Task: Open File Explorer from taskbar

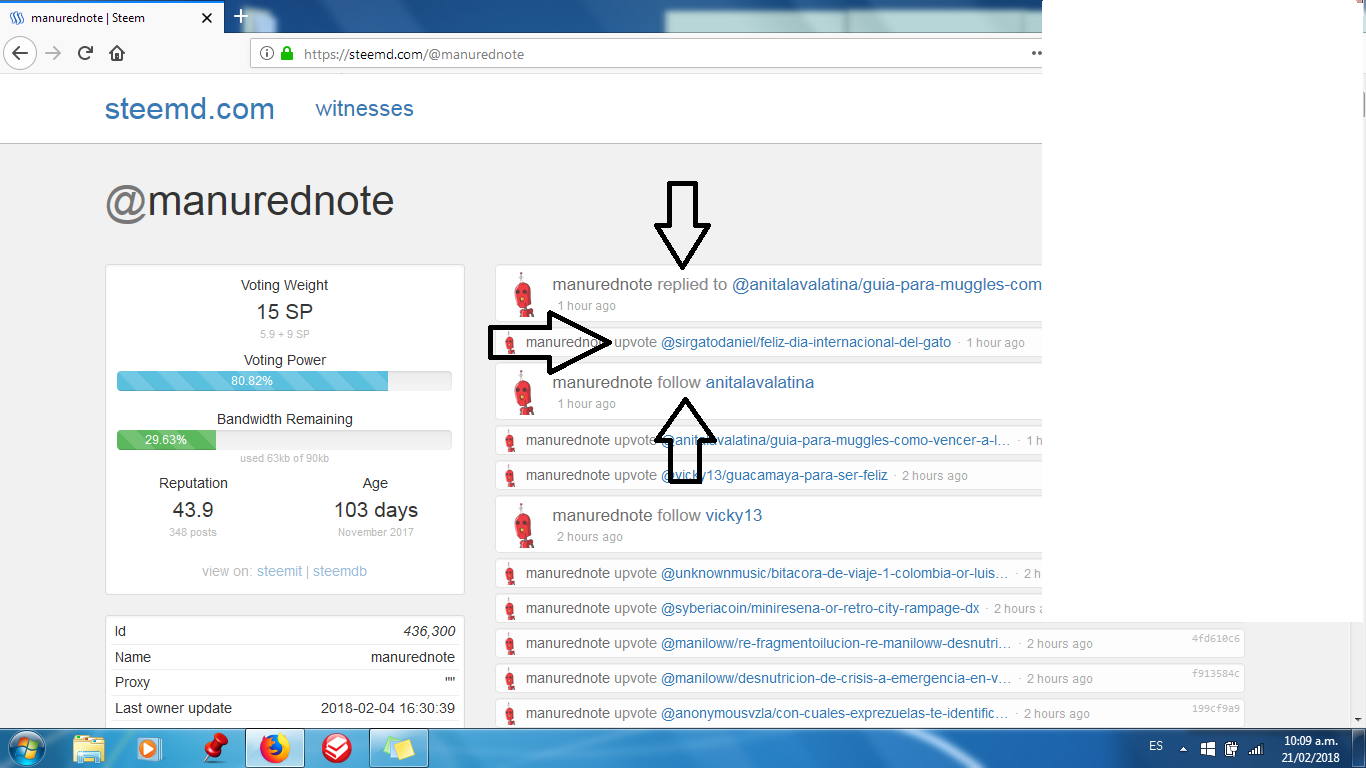Action: (x=89, y=748)
